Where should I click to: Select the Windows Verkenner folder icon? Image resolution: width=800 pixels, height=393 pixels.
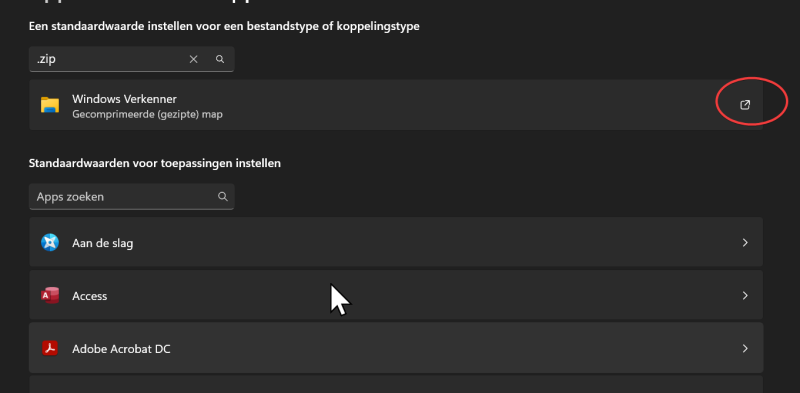click(50, 105)
